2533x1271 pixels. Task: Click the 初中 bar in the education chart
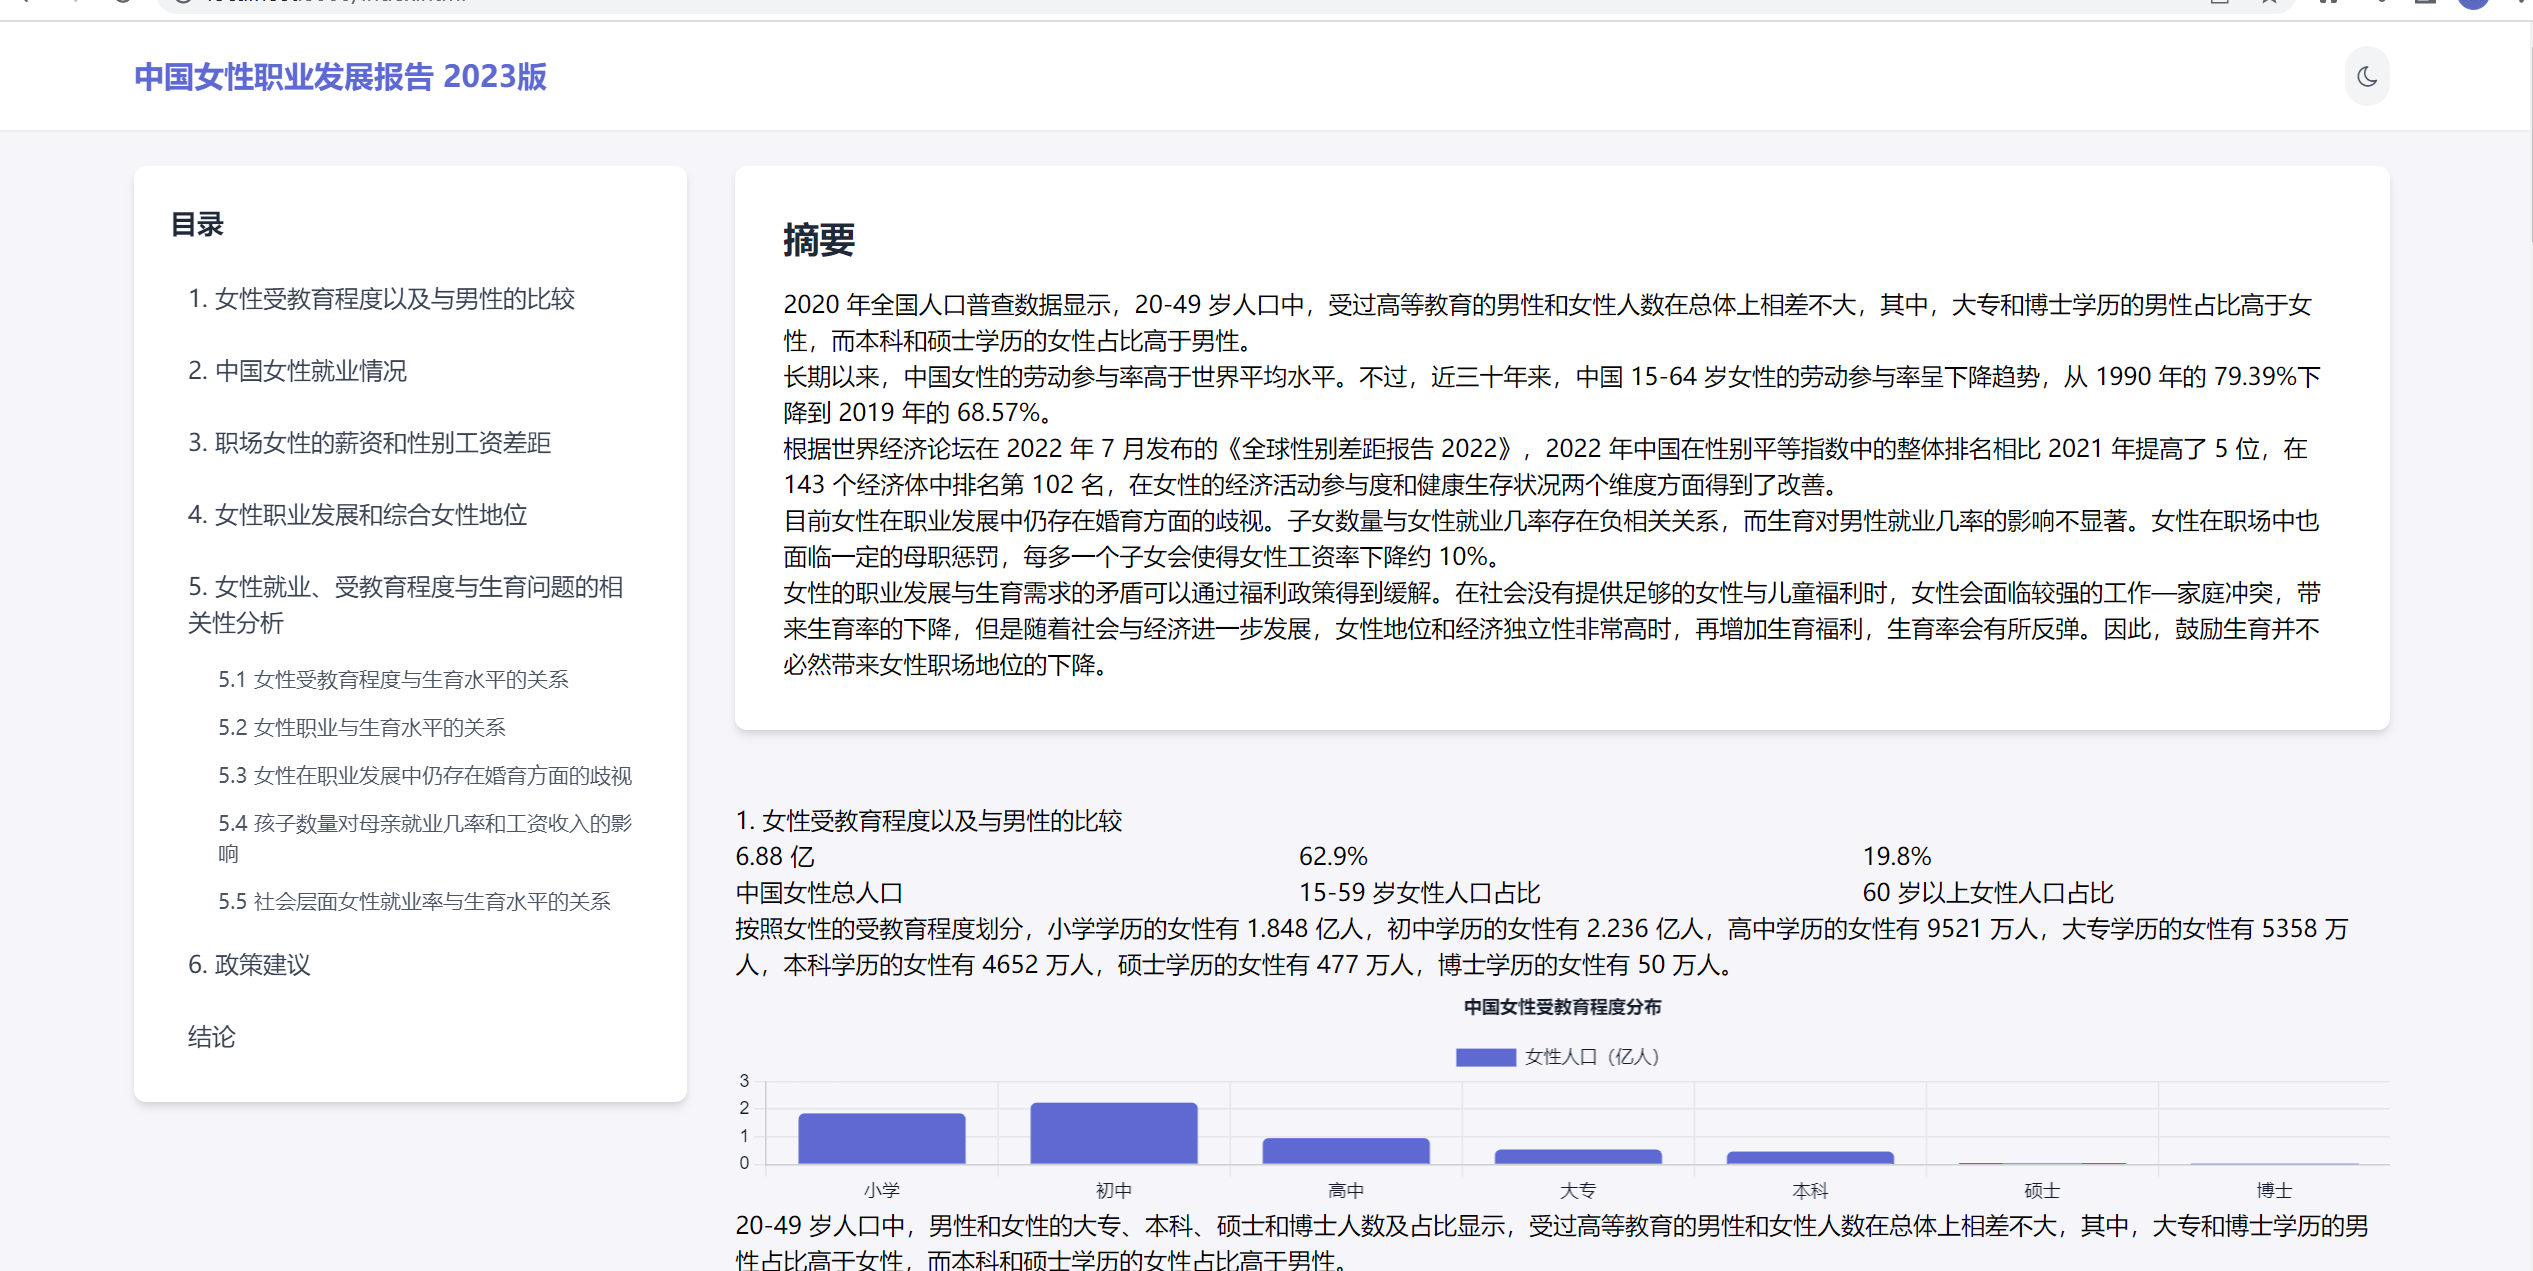click(1113, 1133)
